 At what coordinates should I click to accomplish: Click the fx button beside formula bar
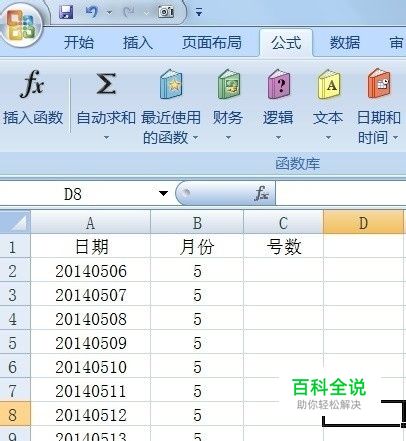click(261, 193)
